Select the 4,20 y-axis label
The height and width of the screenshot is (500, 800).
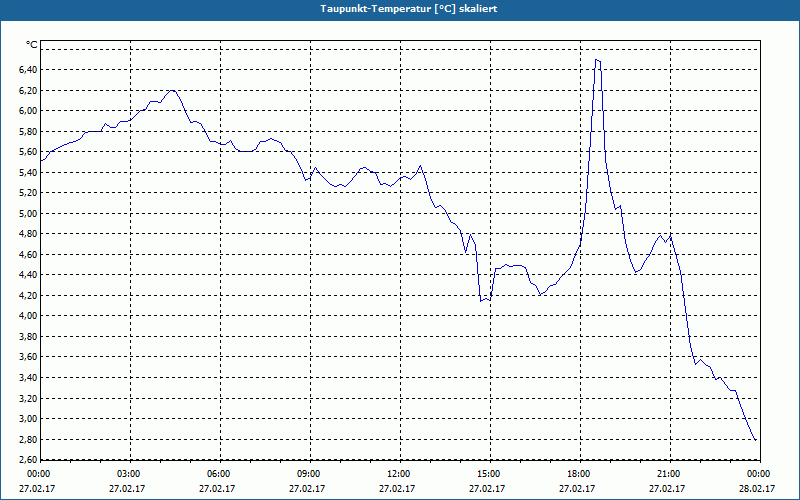(28, 295)
